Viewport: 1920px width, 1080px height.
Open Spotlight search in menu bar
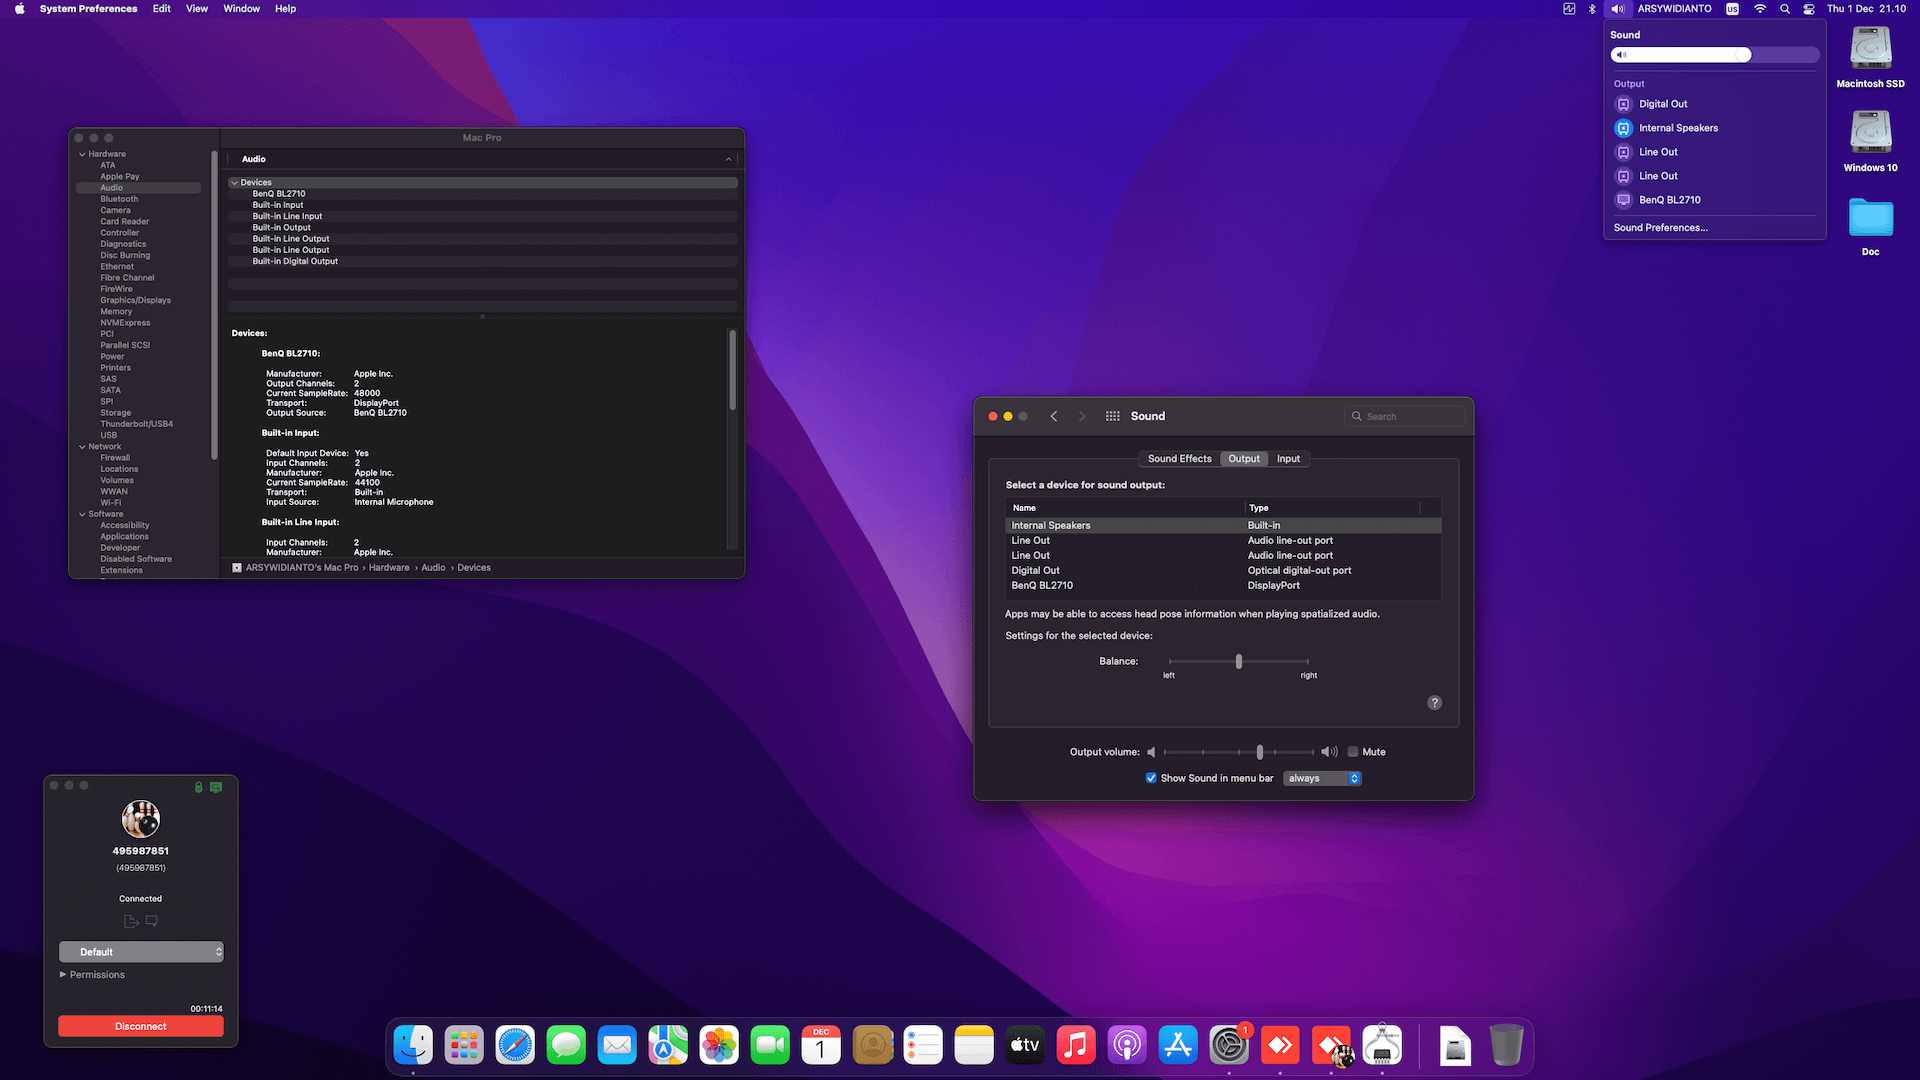coord(1785,9)
